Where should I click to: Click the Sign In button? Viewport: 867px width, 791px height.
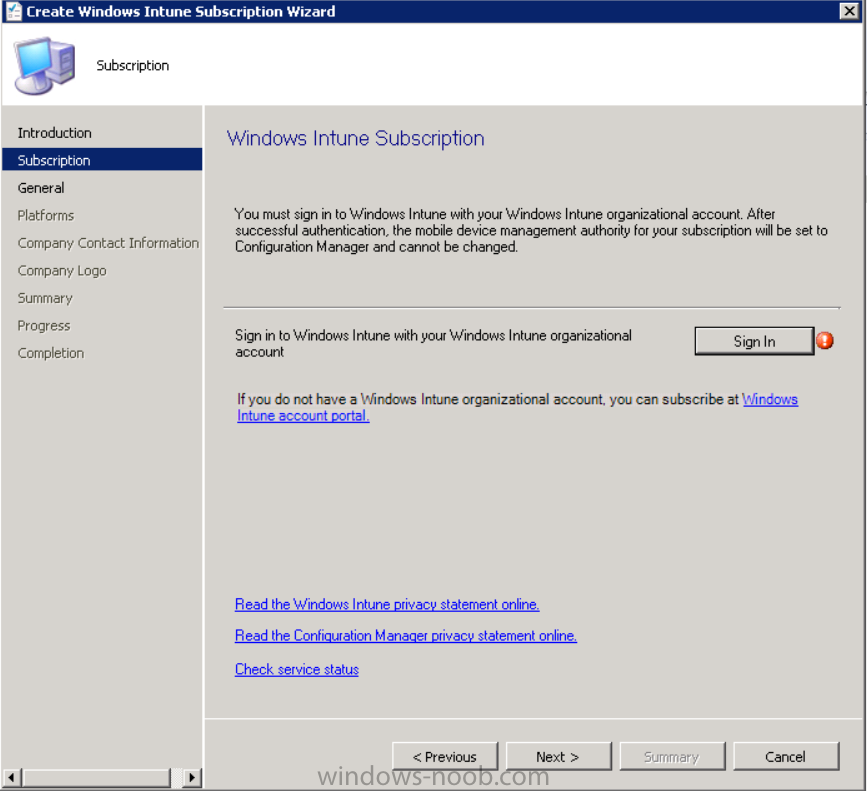754,341
